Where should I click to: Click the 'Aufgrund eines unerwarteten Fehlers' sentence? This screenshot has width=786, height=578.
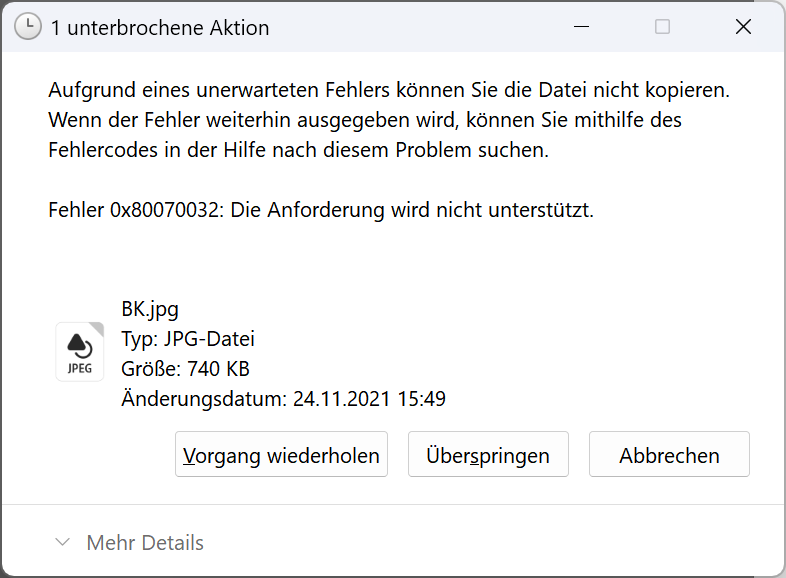click(389, 90)
